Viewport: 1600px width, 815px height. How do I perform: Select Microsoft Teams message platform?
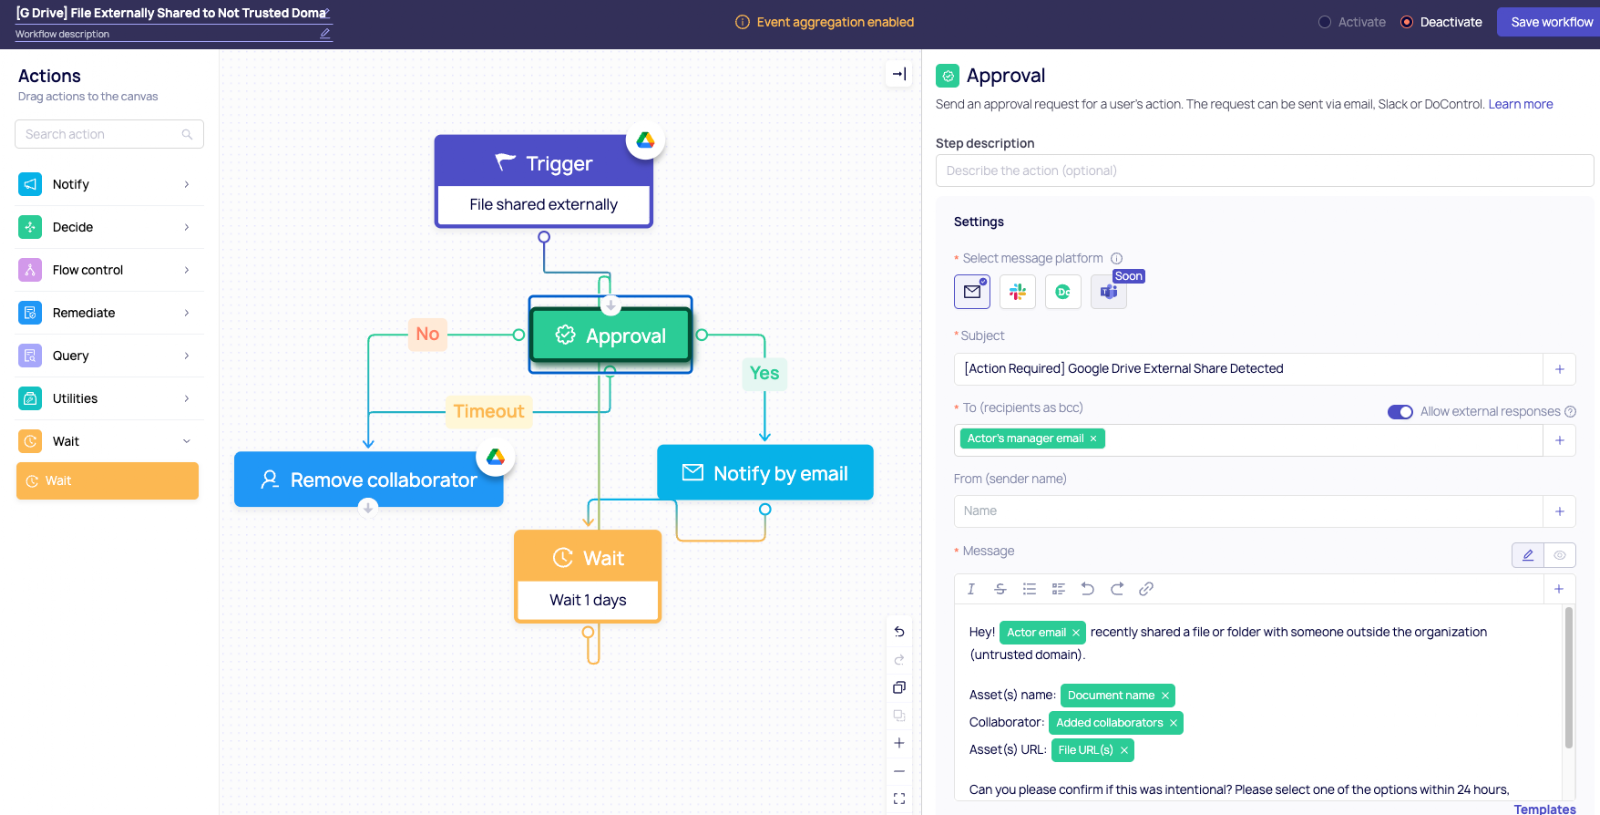(x=1108, y=291)
